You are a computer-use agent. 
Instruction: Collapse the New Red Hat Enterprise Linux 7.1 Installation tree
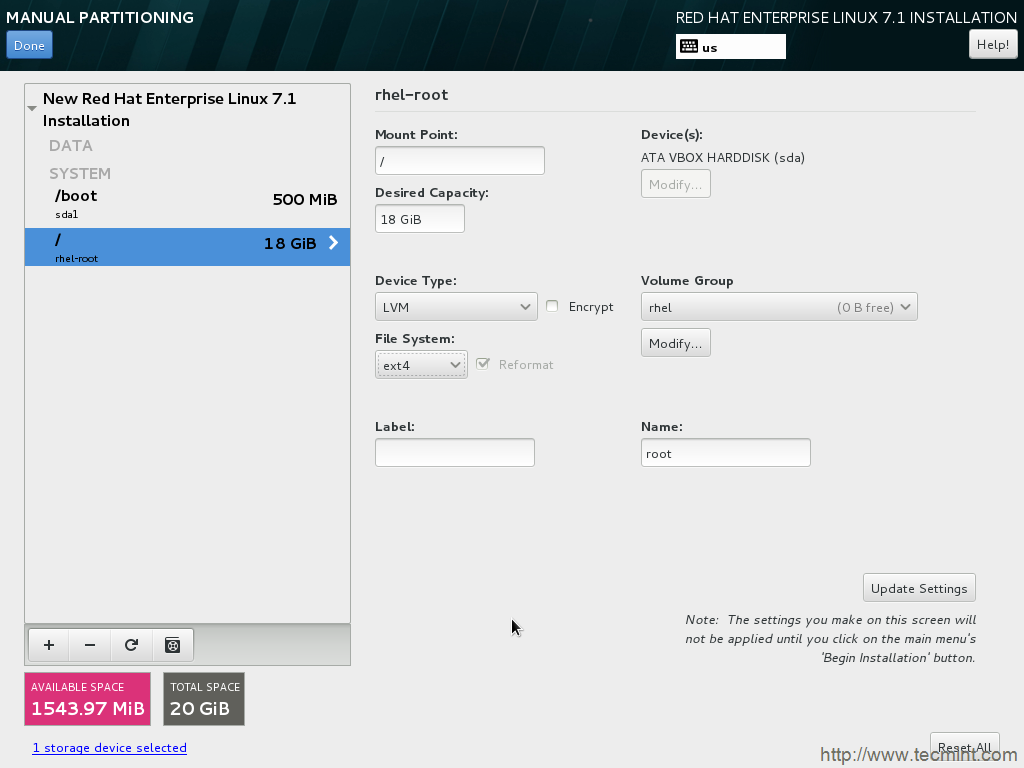pos(33,108)
